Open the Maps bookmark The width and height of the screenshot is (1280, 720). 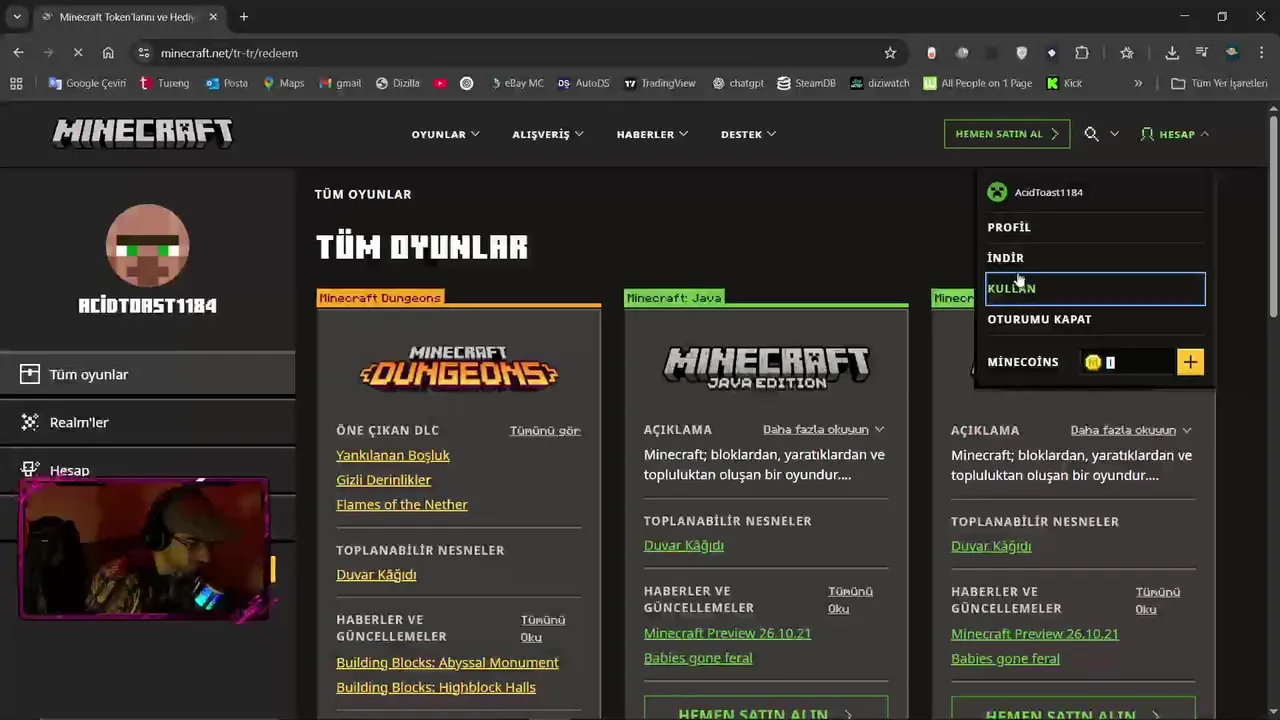(283, 83)
